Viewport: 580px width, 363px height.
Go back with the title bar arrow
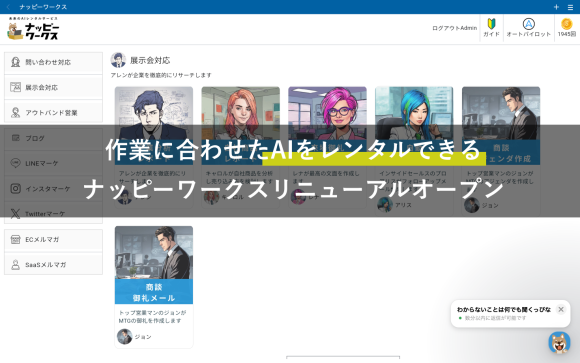[x=8, y=7]
